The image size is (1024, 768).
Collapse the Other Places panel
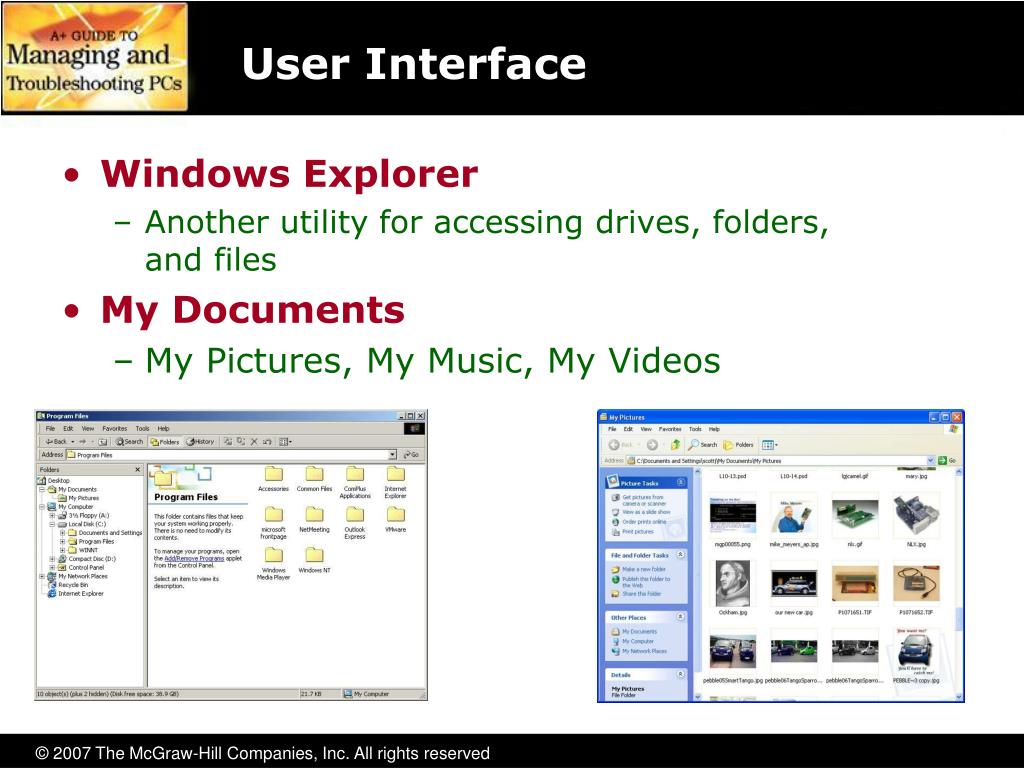click(680, 616)
